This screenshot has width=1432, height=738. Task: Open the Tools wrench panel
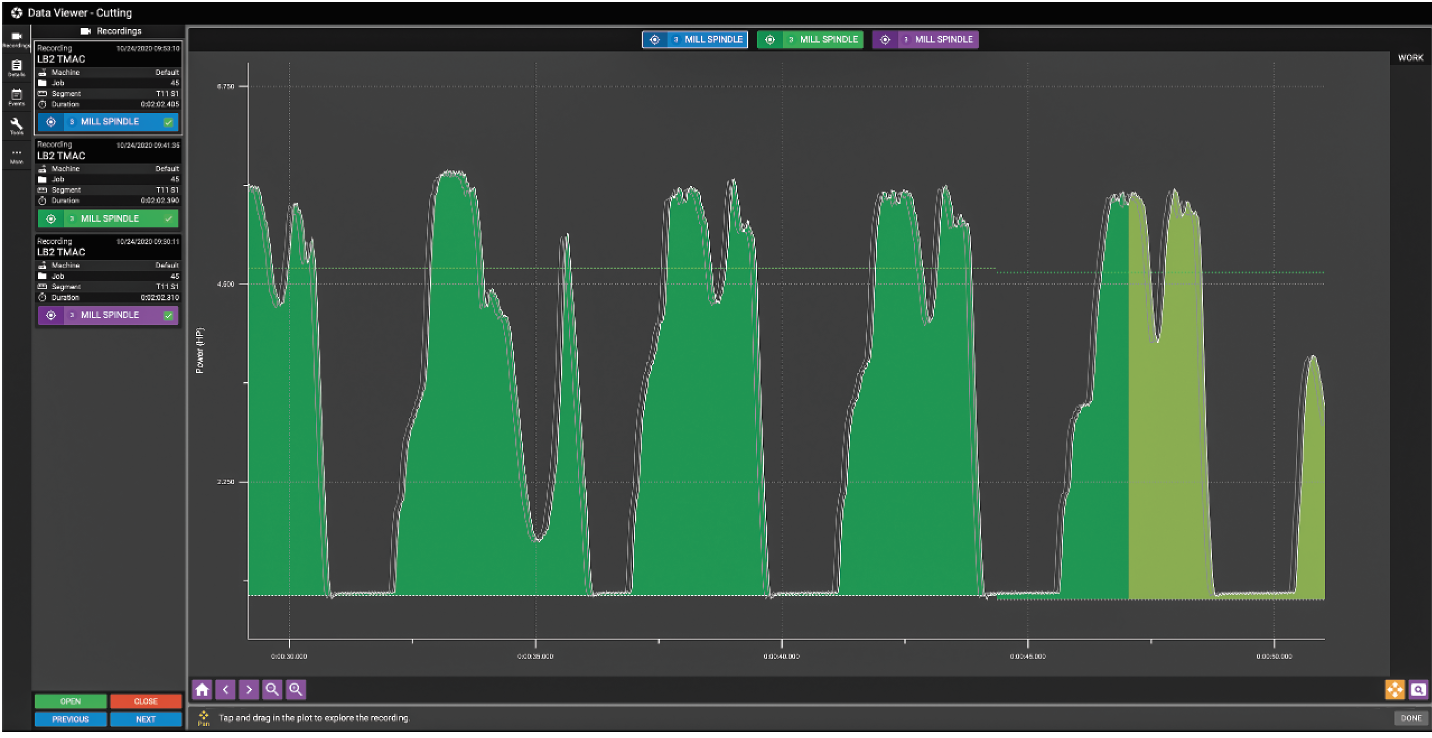16,126
